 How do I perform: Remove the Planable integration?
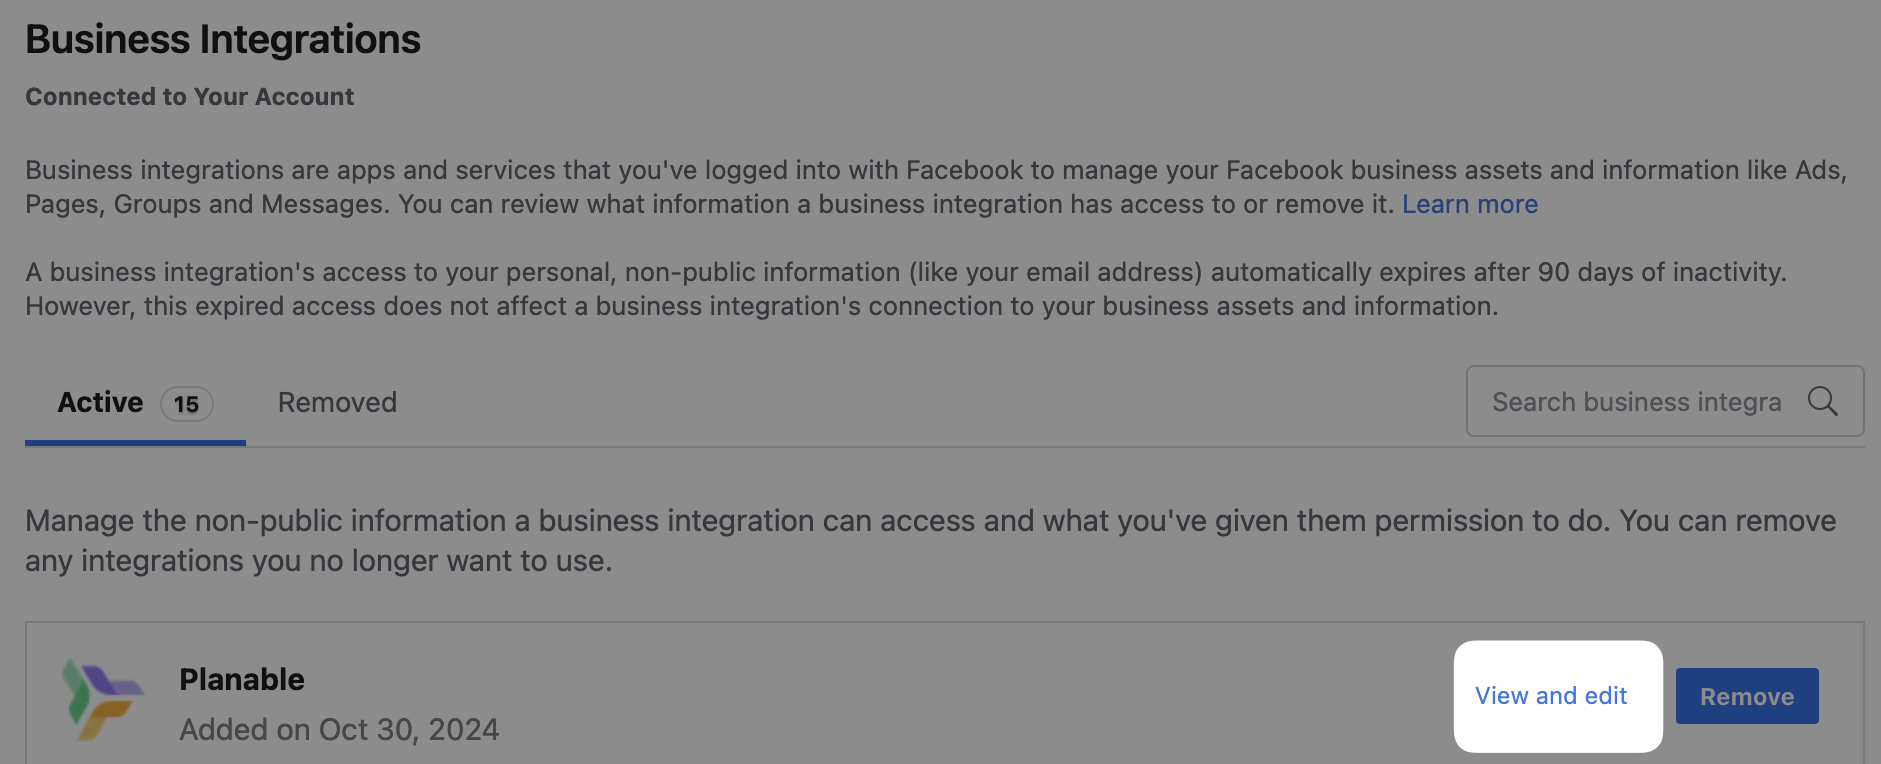click(1746, 696)
